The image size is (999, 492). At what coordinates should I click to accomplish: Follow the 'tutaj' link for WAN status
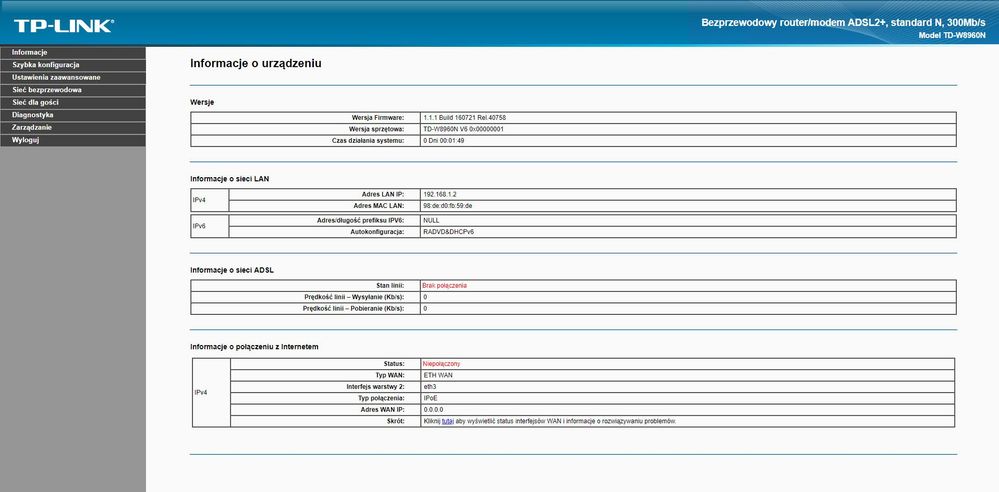pos(448,421)
